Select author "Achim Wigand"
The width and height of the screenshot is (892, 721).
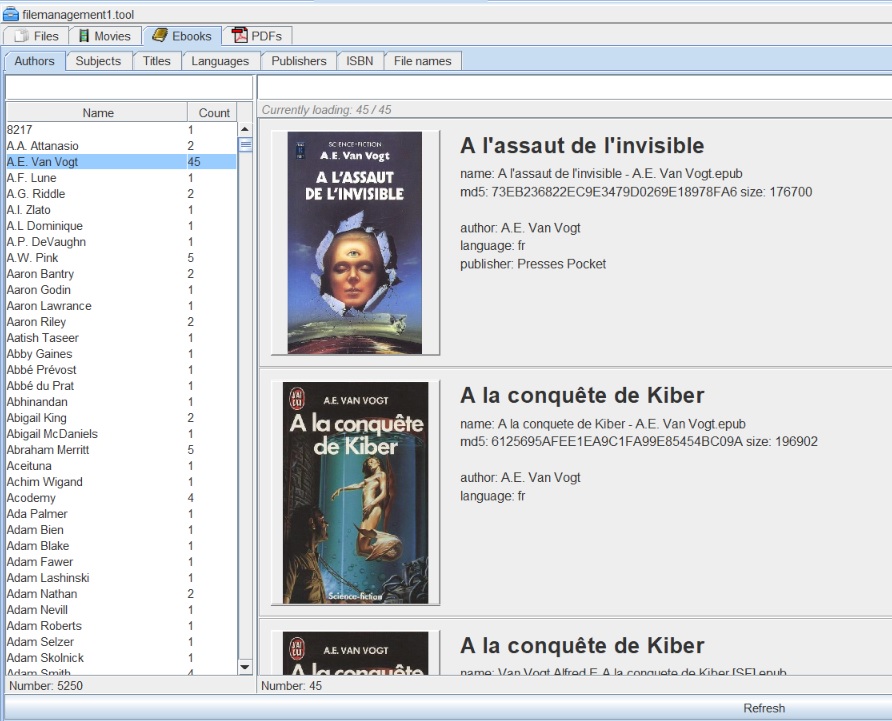point(121,481)
